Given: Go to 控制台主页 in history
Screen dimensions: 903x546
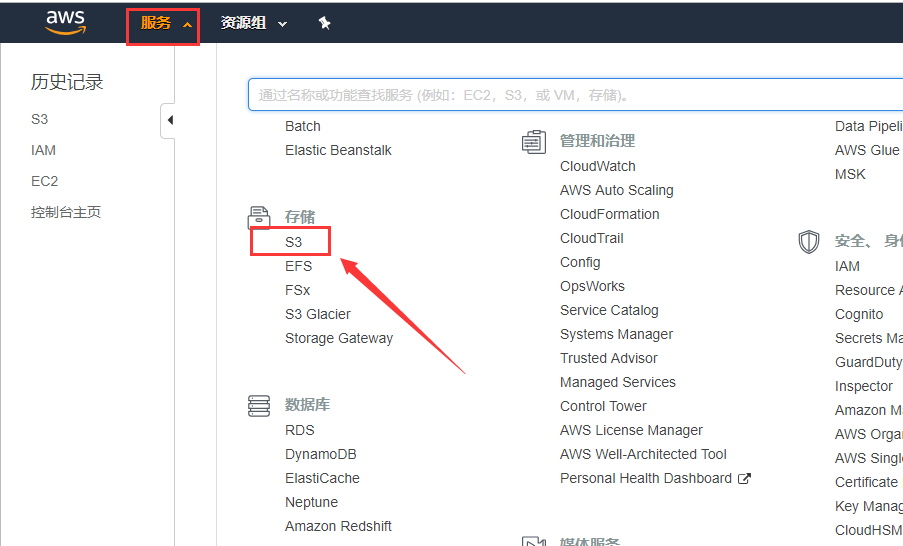Looking at the screenshot, I should click(66, 212).
